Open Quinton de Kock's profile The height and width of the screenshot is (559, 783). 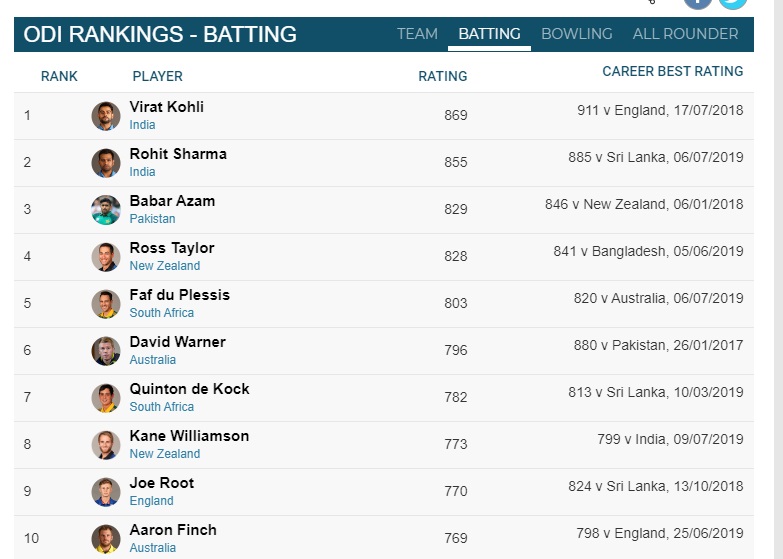pos(189,389)
